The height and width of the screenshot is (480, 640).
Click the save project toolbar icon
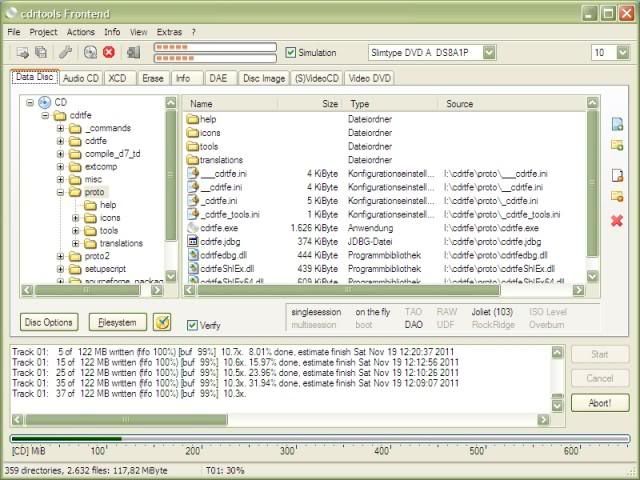pyautogui.click(x=41, y=52)
